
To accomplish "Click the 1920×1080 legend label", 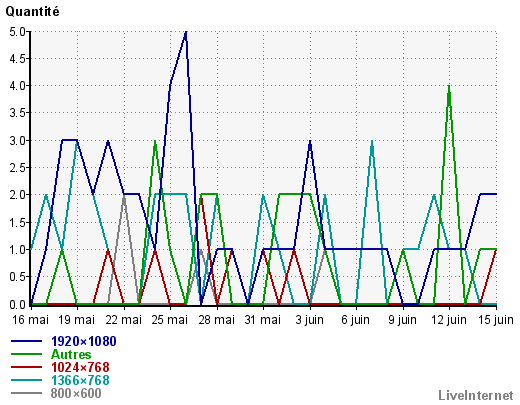I will tap(84, 341).
